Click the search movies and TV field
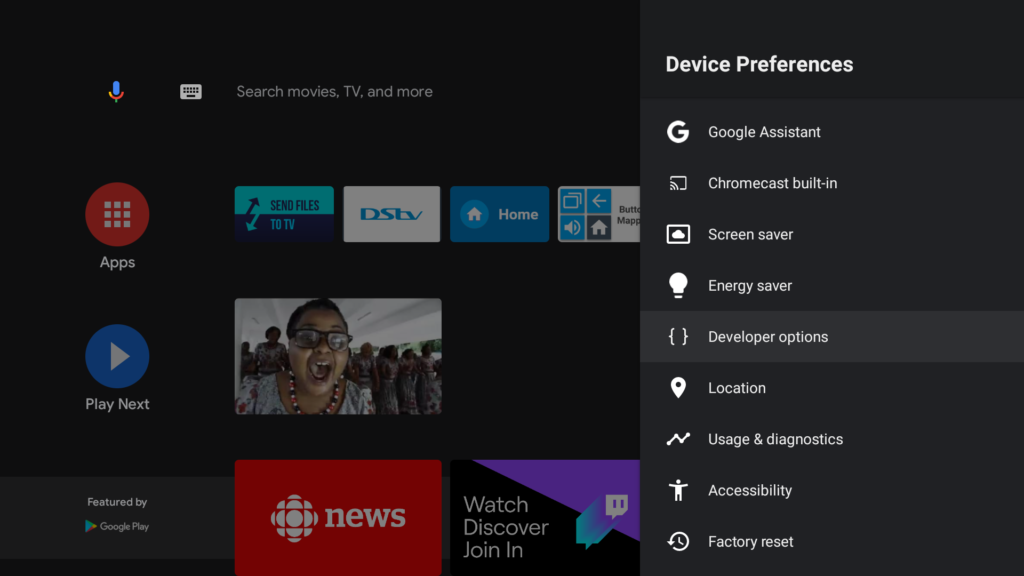 334,92
